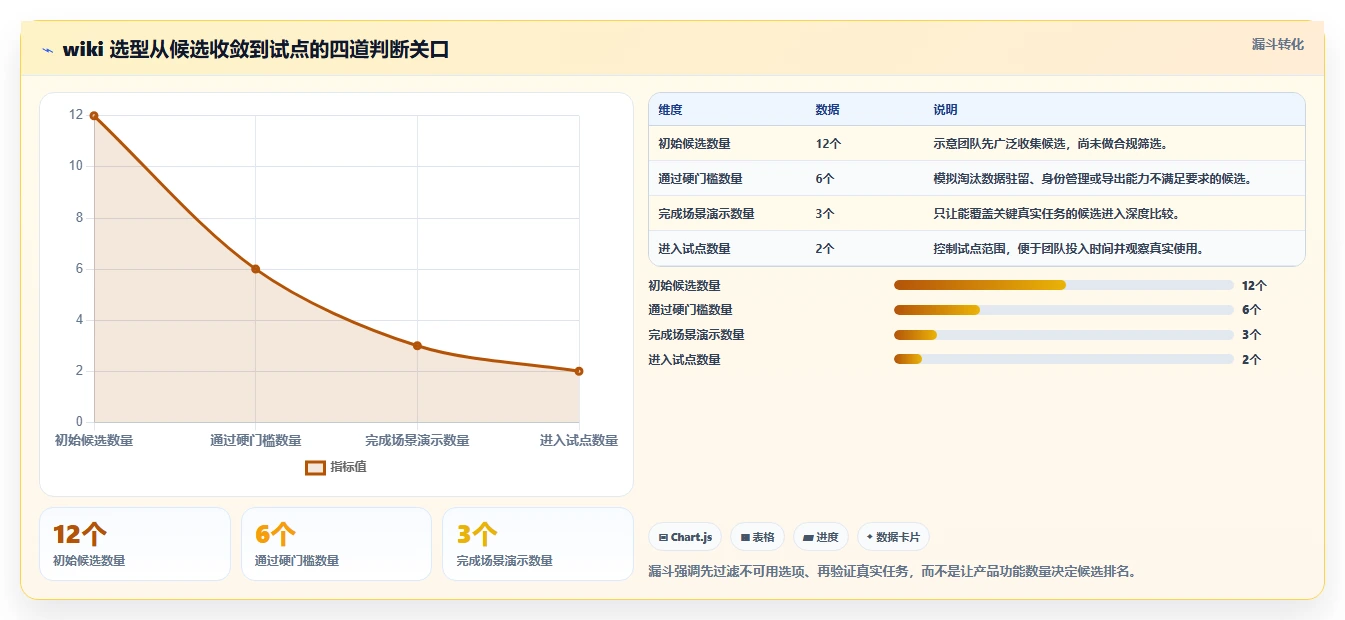
Task: Click the 6个 cell in the table
Action: tap(825, 179)
